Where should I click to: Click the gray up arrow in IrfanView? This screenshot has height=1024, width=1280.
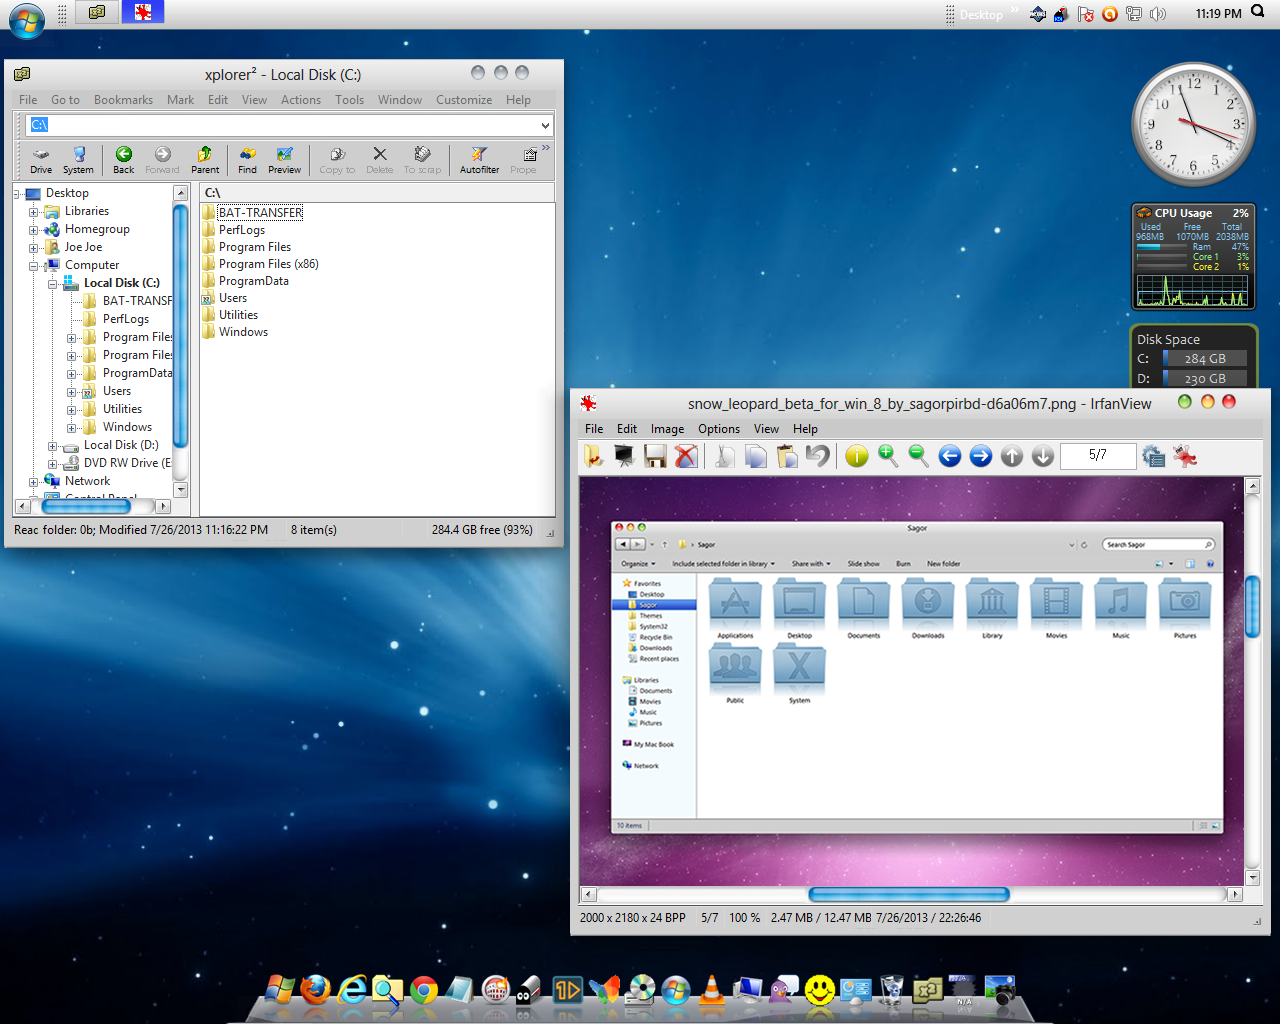1012,456
